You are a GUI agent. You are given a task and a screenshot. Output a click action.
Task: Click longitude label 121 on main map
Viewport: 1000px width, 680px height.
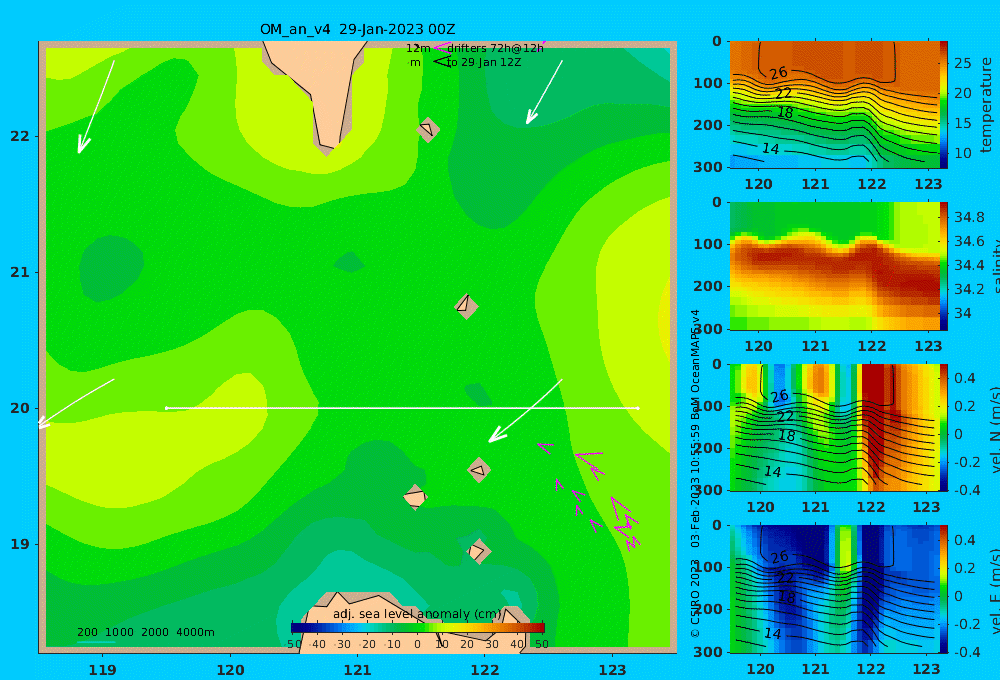[357, 670]
